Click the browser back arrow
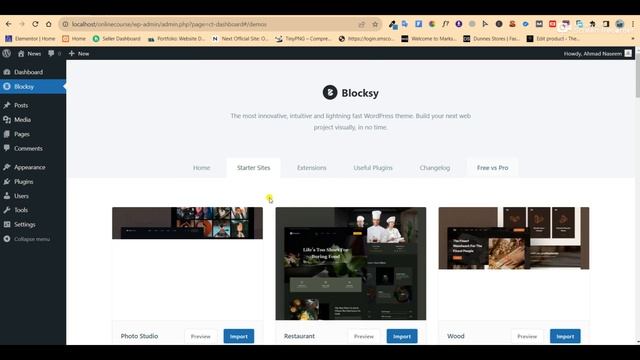Screen dimensions: 640x360 tap(9, 24)
